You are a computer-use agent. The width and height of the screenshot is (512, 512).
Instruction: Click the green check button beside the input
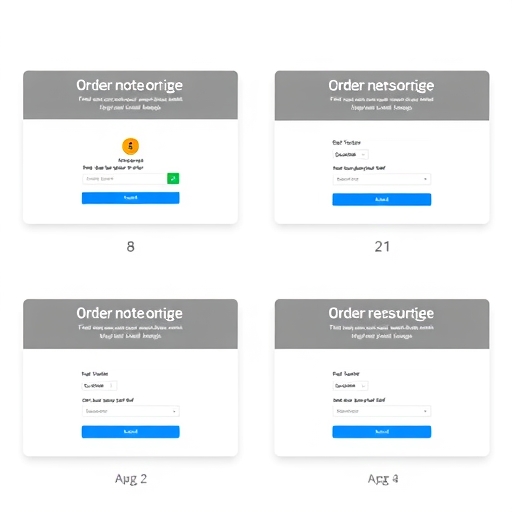click(173, 179)
